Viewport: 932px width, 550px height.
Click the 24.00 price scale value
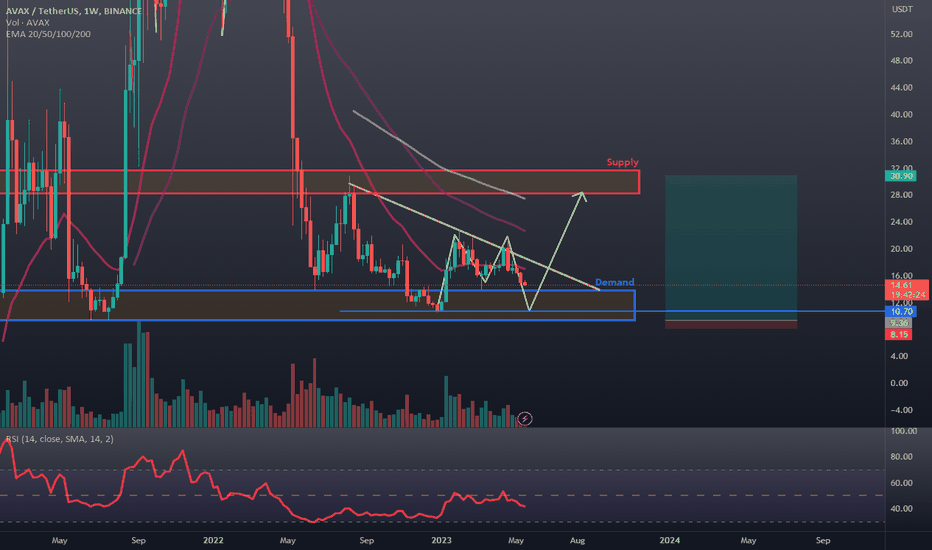[901, 222]
